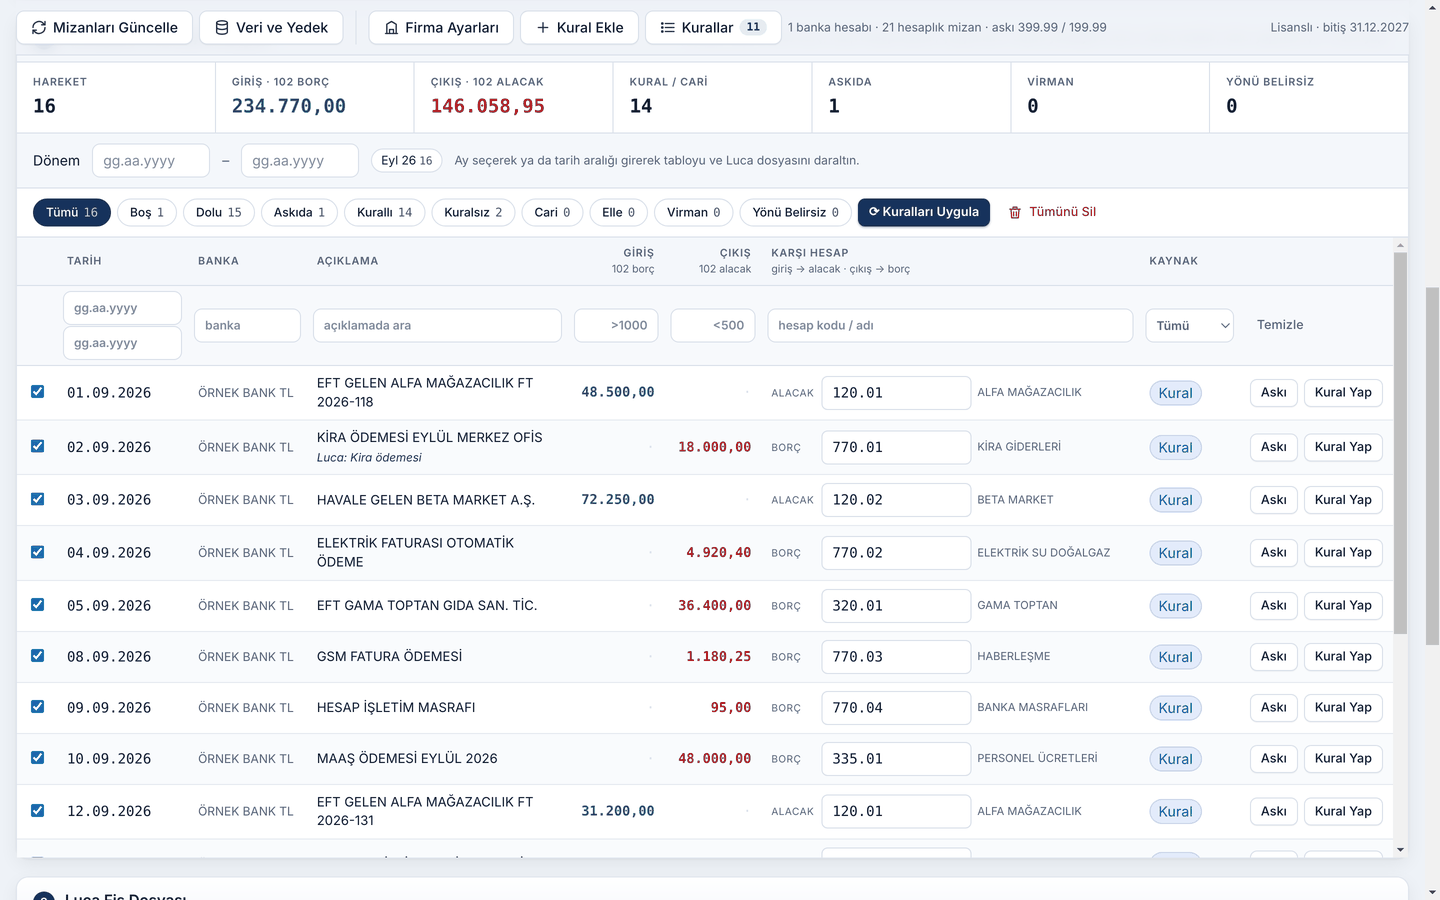Open the Kurallar list icon
The image size is (1440, 900).
click(668, 28)
